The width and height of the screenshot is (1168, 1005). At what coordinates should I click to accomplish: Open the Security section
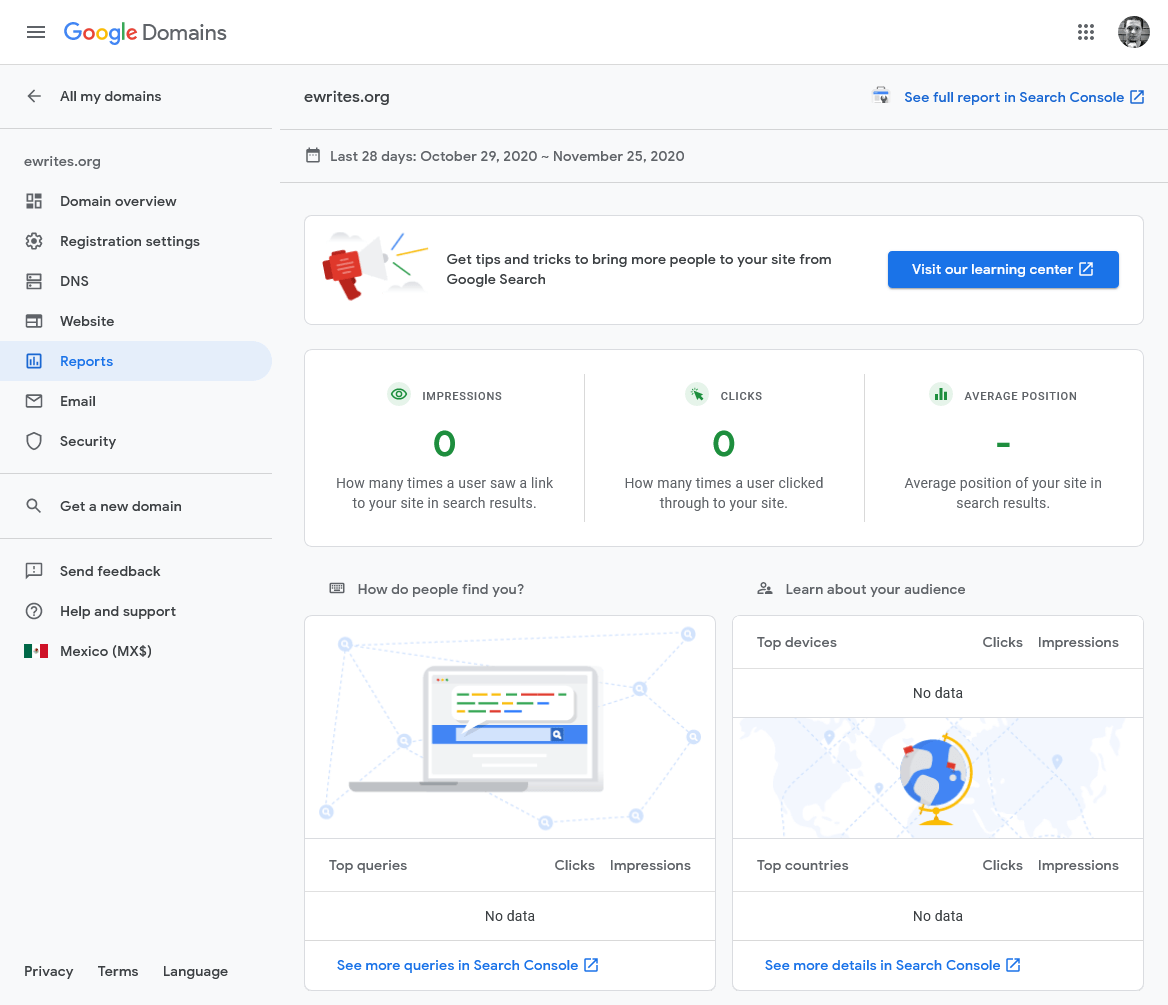136,441
